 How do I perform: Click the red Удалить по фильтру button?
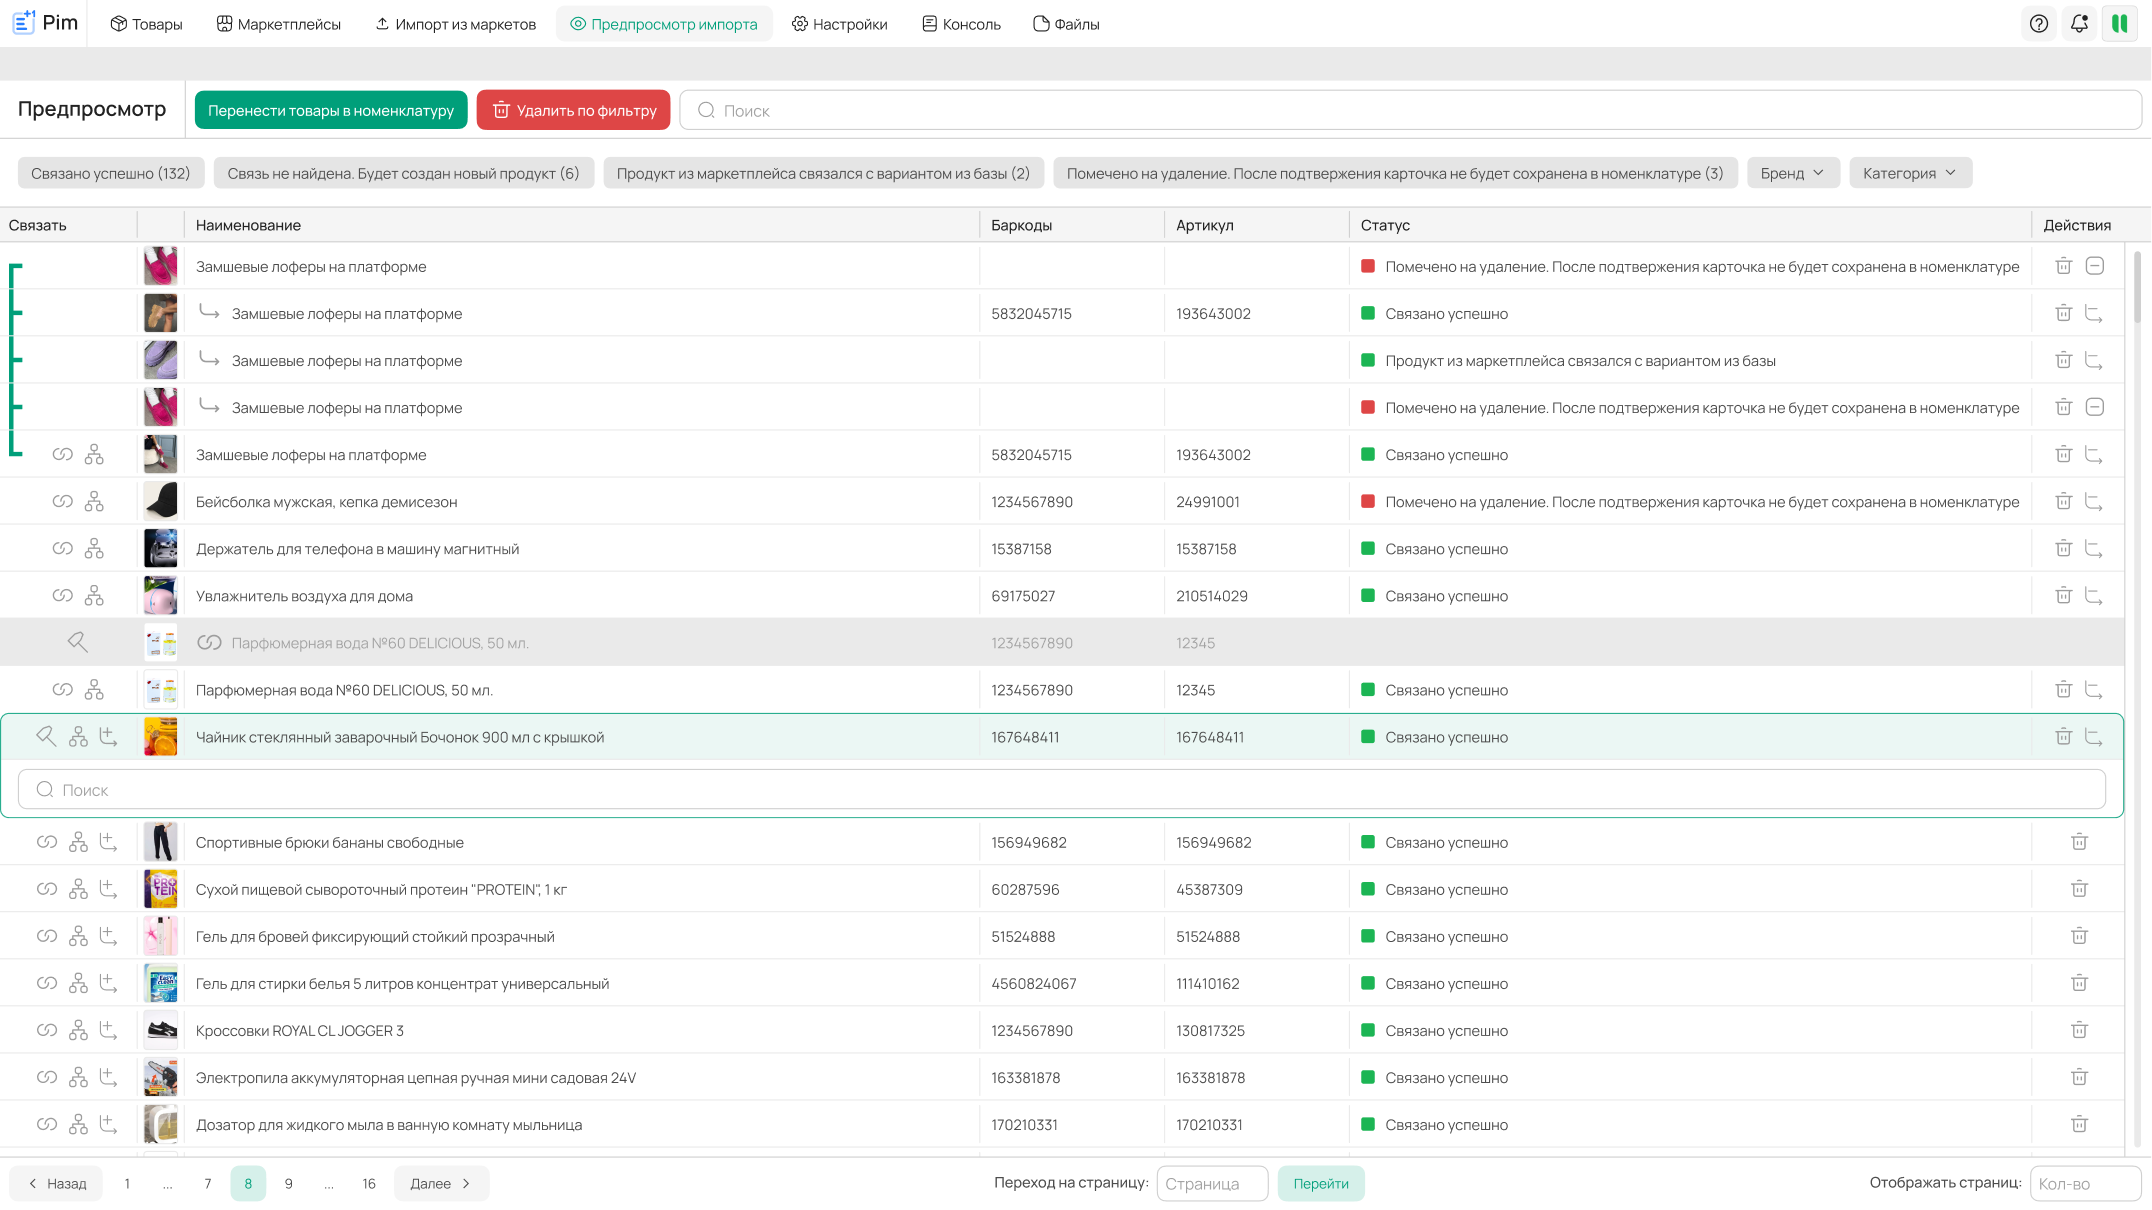click(x=574, y=110)
